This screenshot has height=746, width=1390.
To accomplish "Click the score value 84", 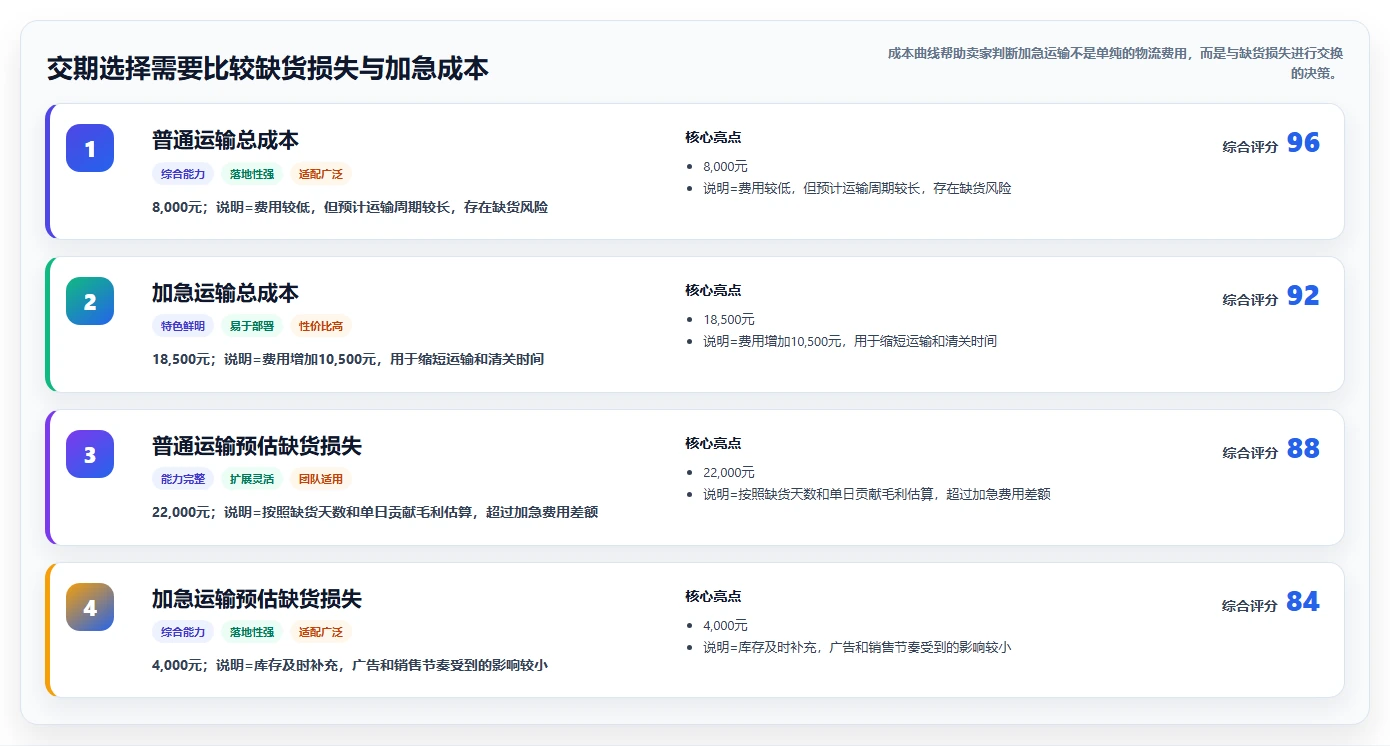I will coord(1303,602).
